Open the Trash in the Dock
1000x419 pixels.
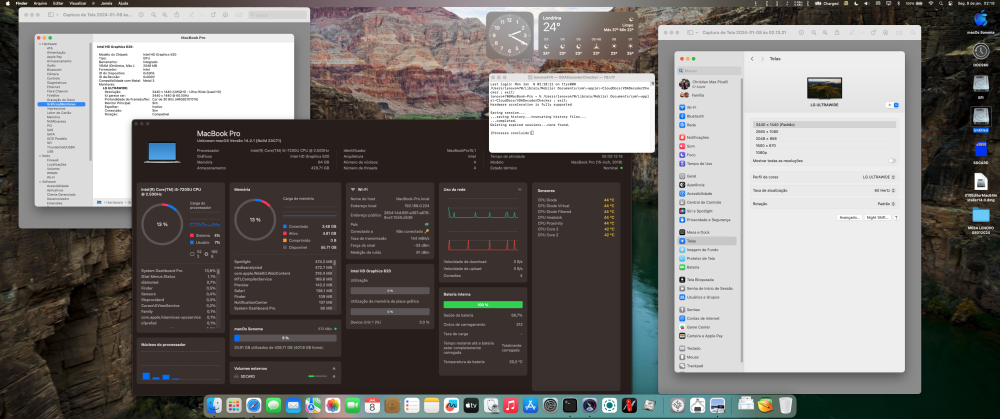[x=786, y=405]
